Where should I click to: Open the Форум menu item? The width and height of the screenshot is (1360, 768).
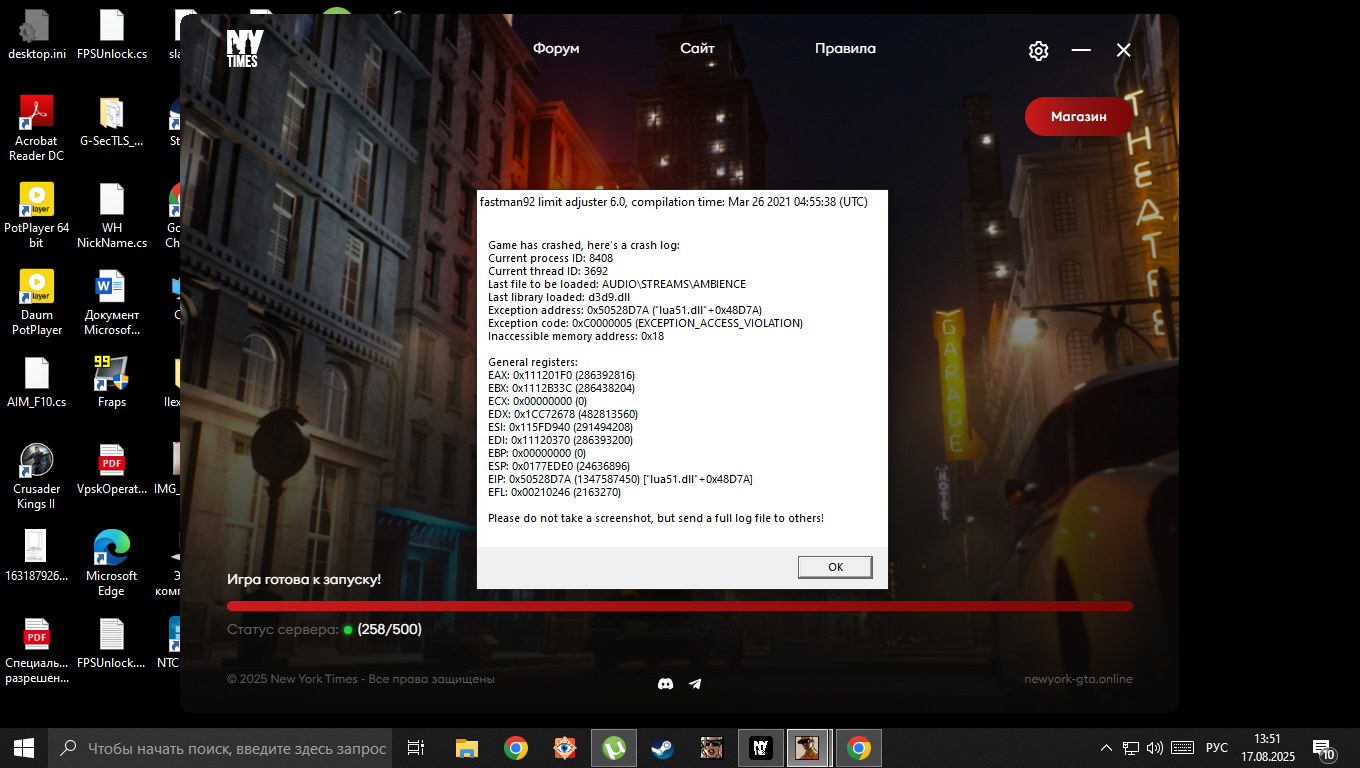click(556, 49)
